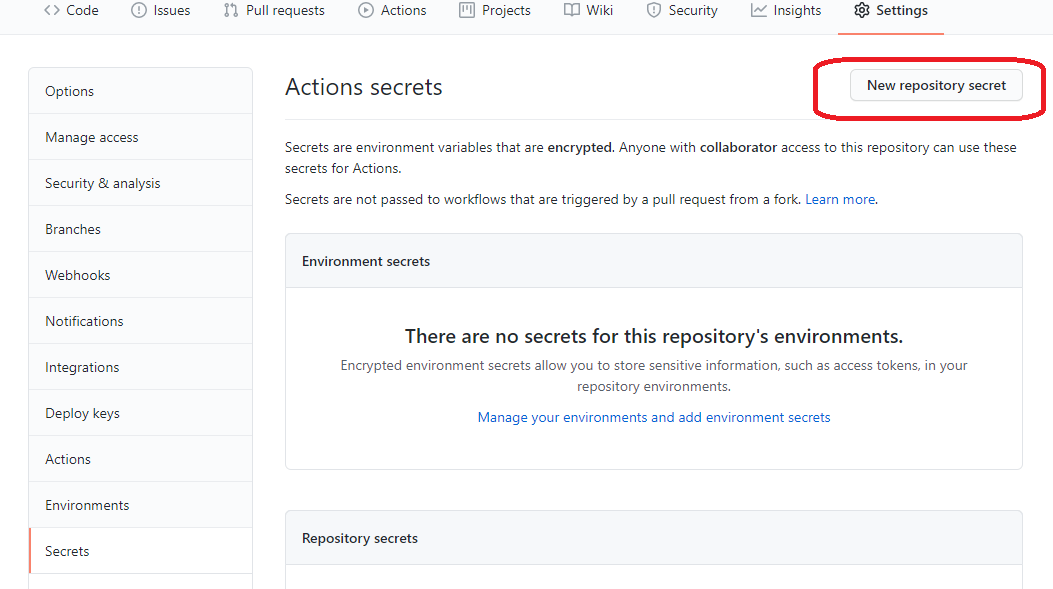Navigate to Branches settings page
Screen dimensions: 1053x589
point(73,229)
